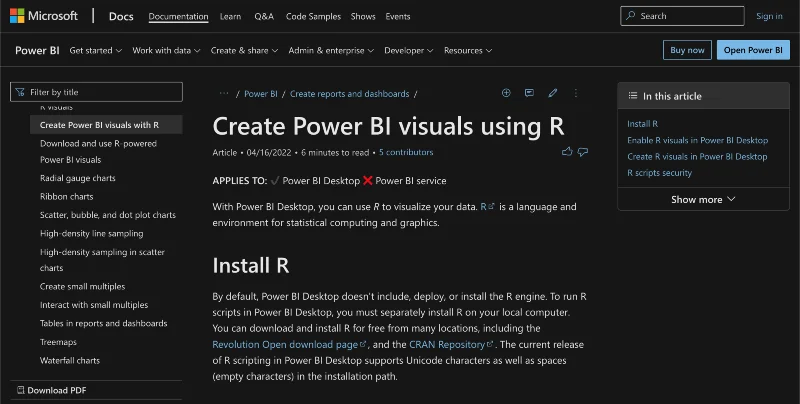Click the thumbs up icon
This screenshot has height=404, width=800.
567,152
